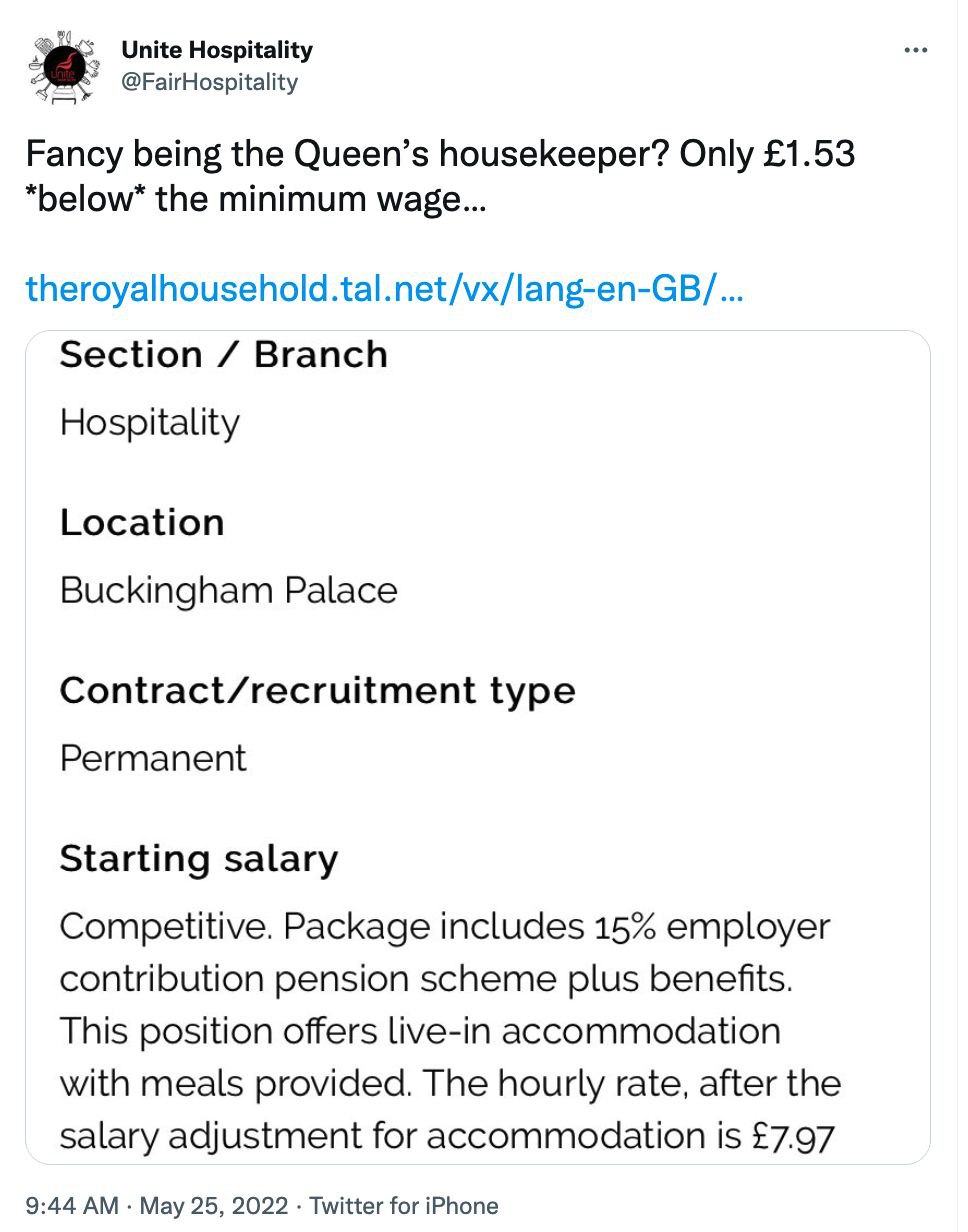Click the "*below* the minimum wage" text
The width and height of the screenshot is (968, 1232).
[x=255, y=199]
